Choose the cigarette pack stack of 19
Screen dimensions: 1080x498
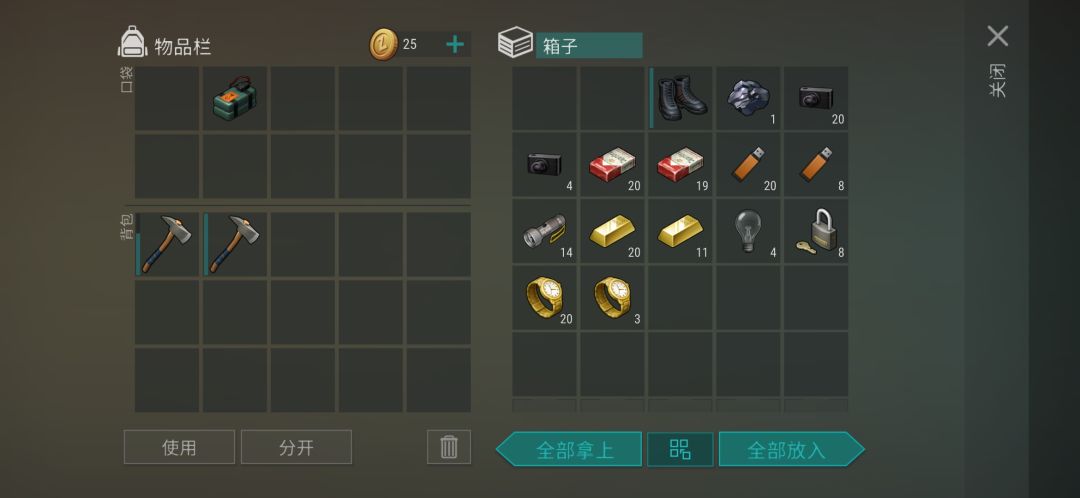[681, 165]
